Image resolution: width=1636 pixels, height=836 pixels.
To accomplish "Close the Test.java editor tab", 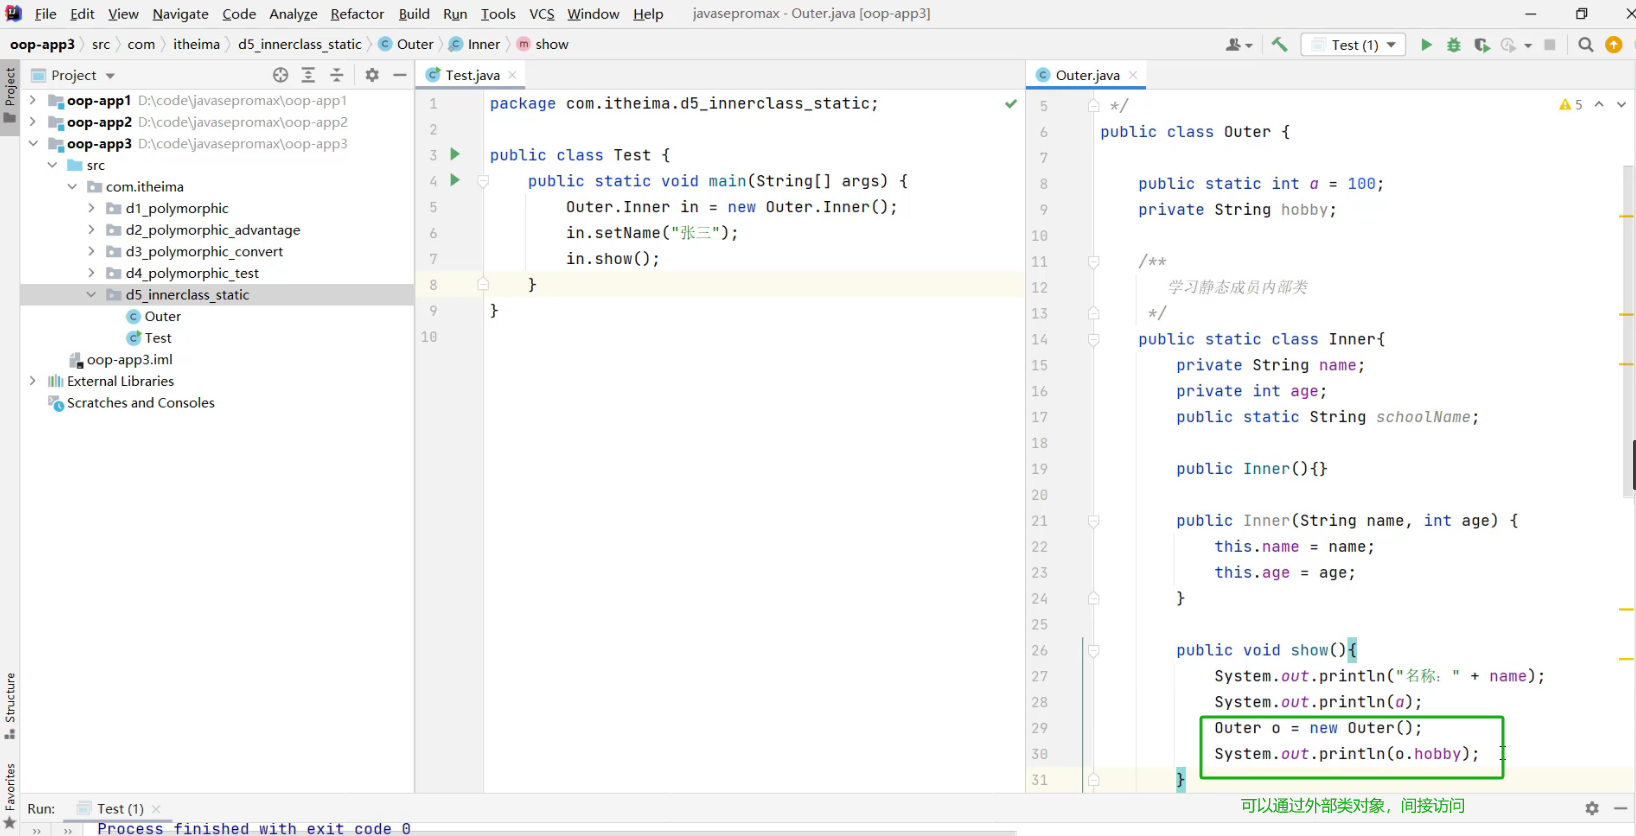I will pos(512,75).
